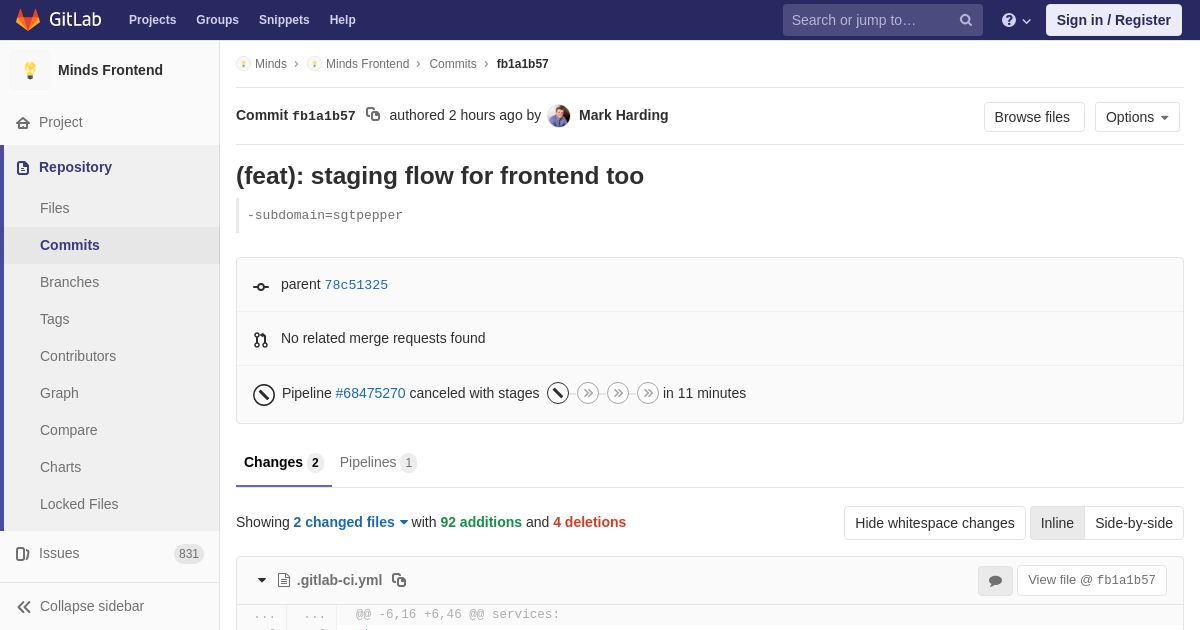This screenshot has height=630, width=1200.
Task: Toggle comments for the .gitlab-ci.yml file
Action: (995, 581)
